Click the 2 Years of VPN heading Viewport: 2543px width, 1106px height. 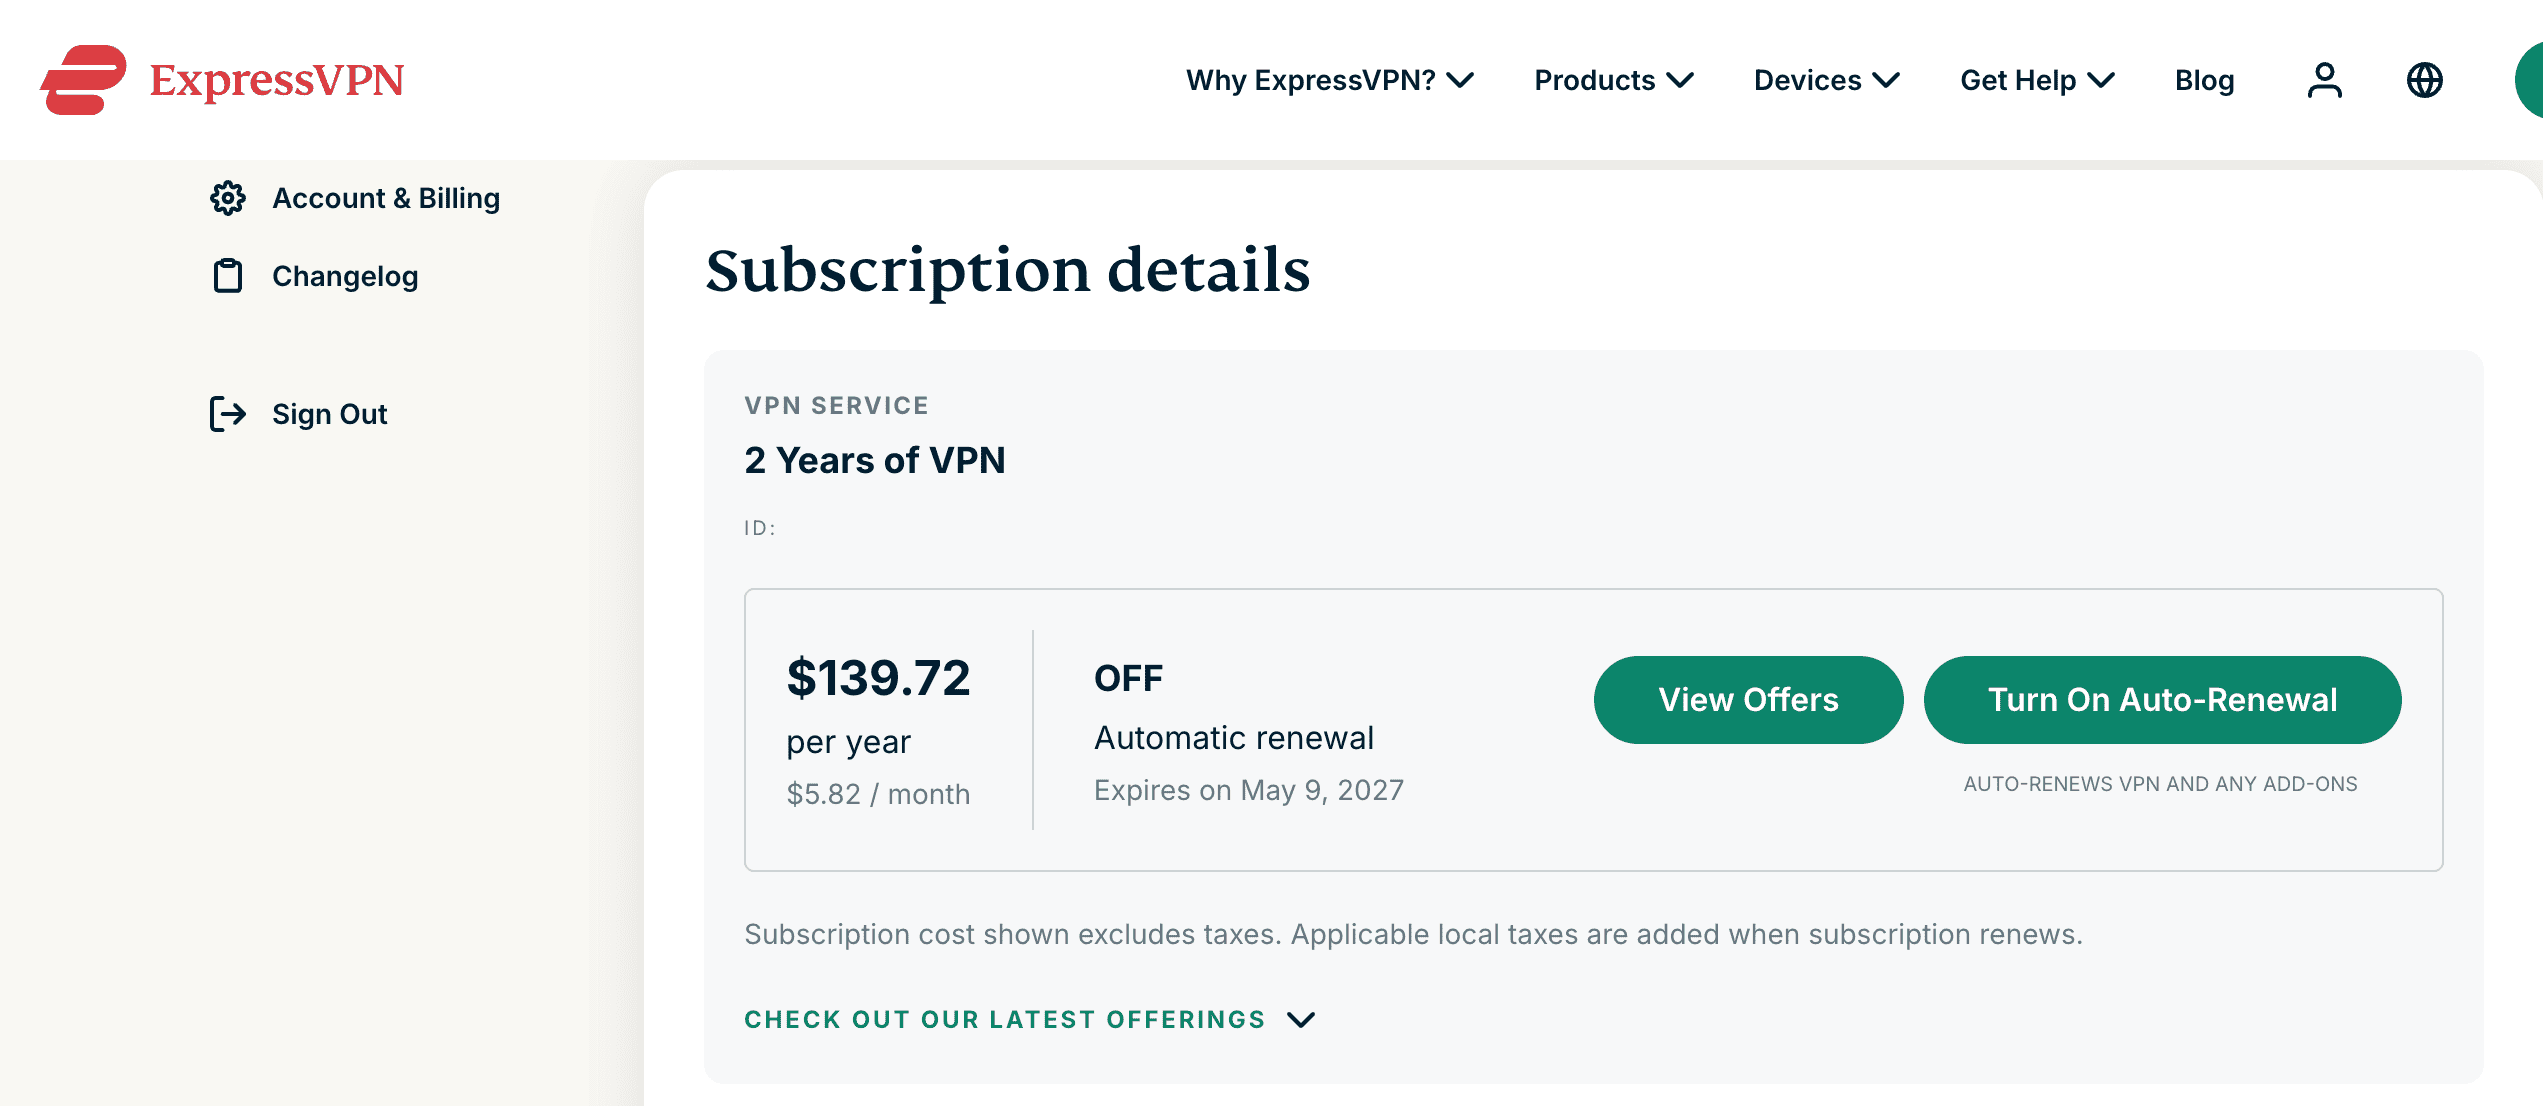pos(874,460)
